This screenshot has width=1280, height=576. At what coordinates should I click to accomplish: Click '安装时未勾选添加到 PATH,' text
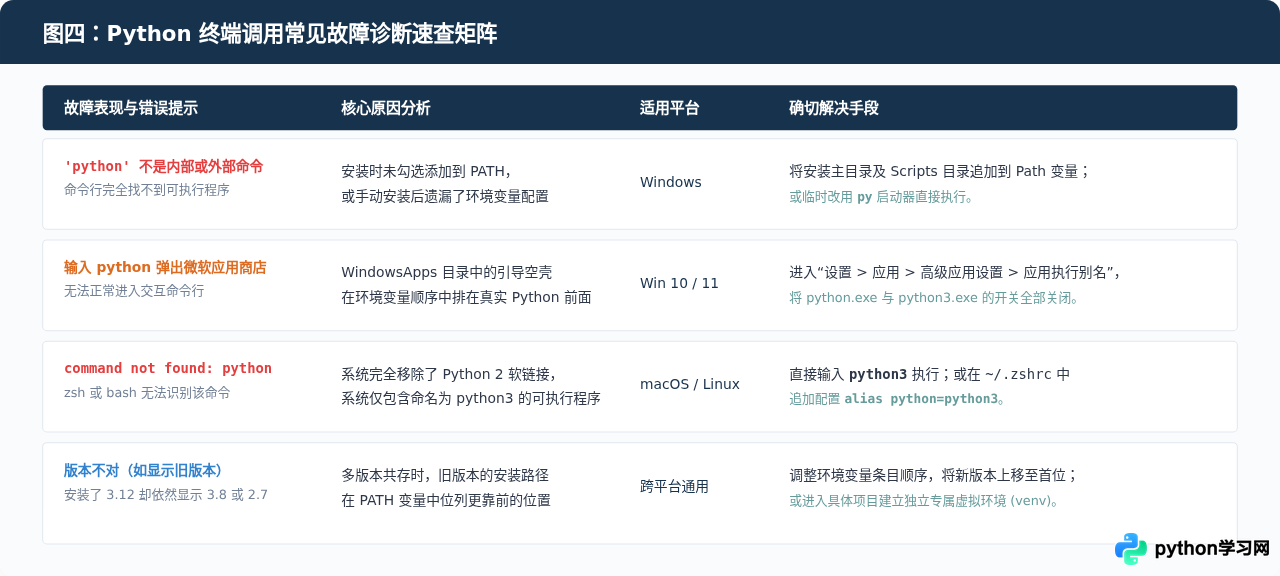click(x=426, y=171)
